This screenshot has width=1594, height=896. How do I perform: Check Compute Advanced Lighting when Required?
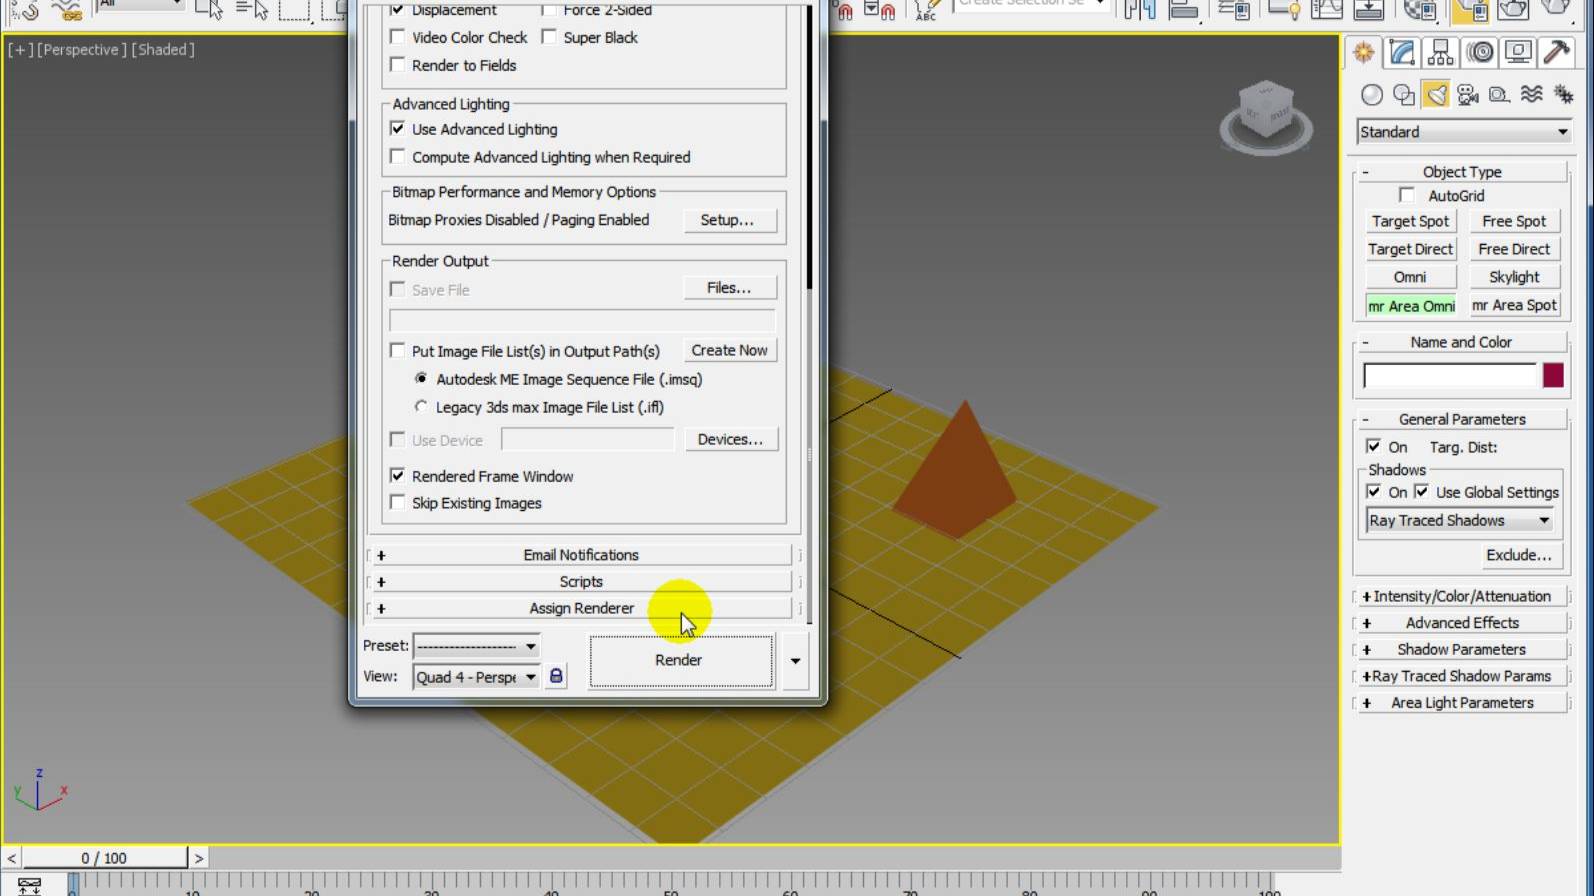coord(398,157)
